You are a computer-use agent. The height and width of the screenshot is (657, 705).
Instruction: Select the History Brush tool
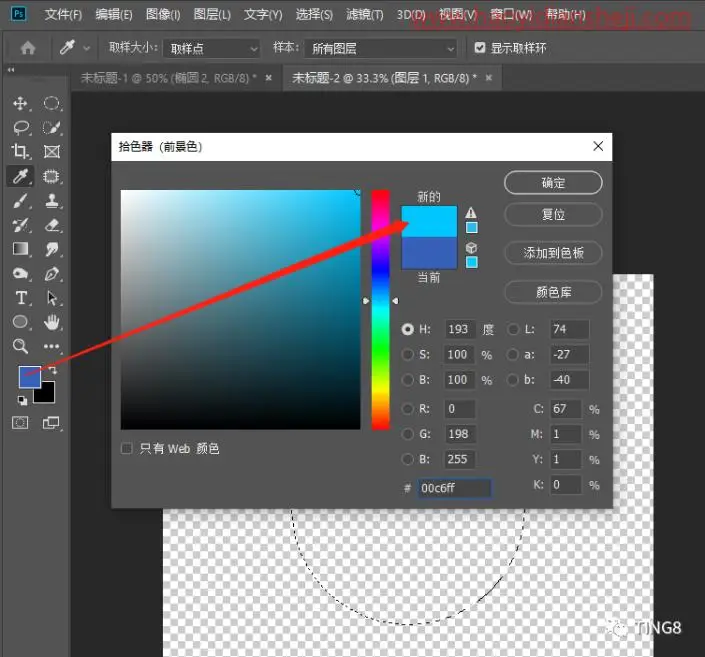(20, 225)
